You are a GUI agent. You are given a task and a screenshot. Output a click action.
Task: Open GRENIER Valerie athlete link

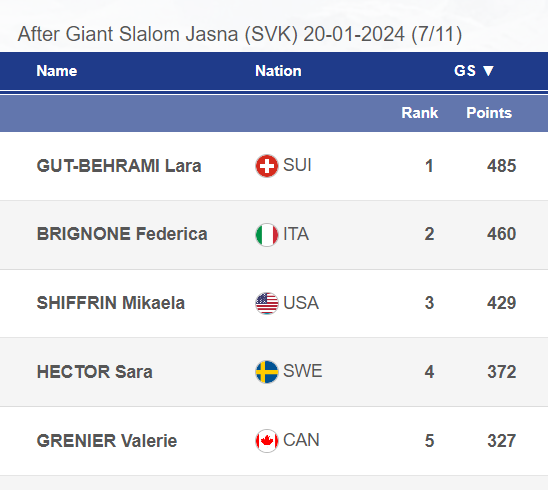click(x=107, y=440)
